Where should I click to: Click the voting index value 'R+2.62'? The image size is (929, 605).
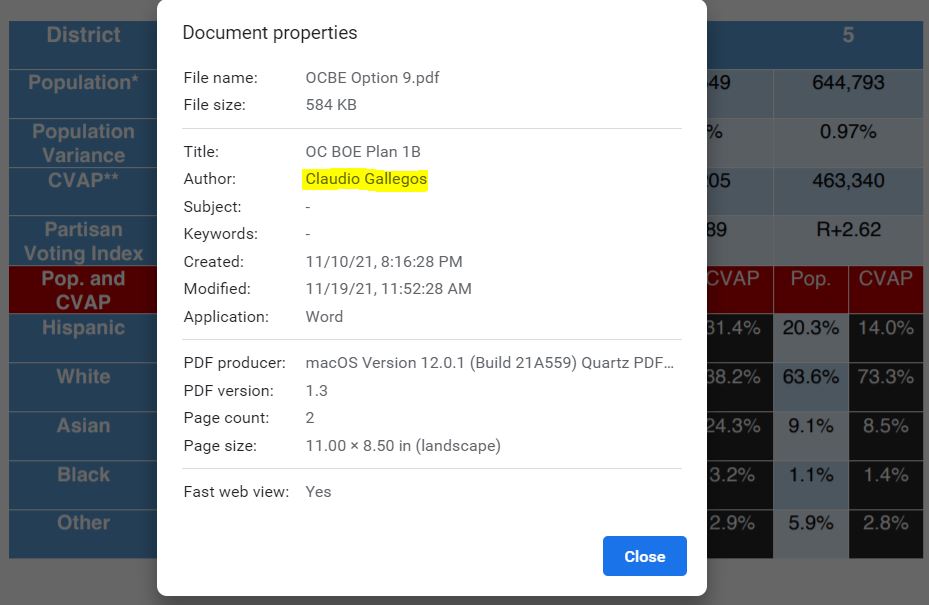[x=848, y=230]
